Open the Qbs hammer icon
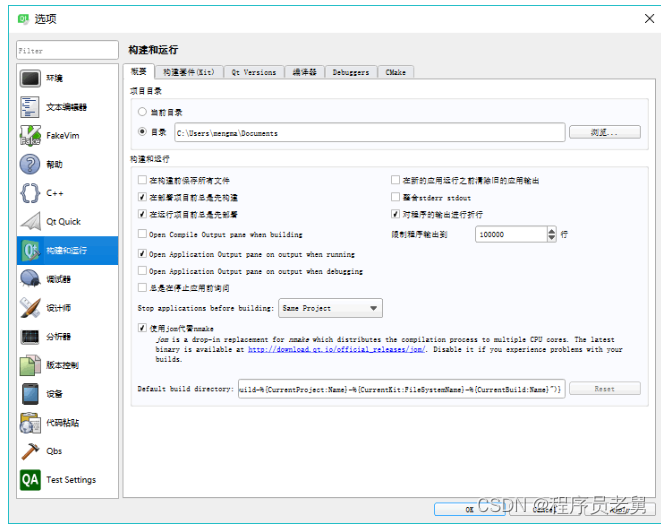The width and height of the screenshot is (661, 524). coord(30,451)
